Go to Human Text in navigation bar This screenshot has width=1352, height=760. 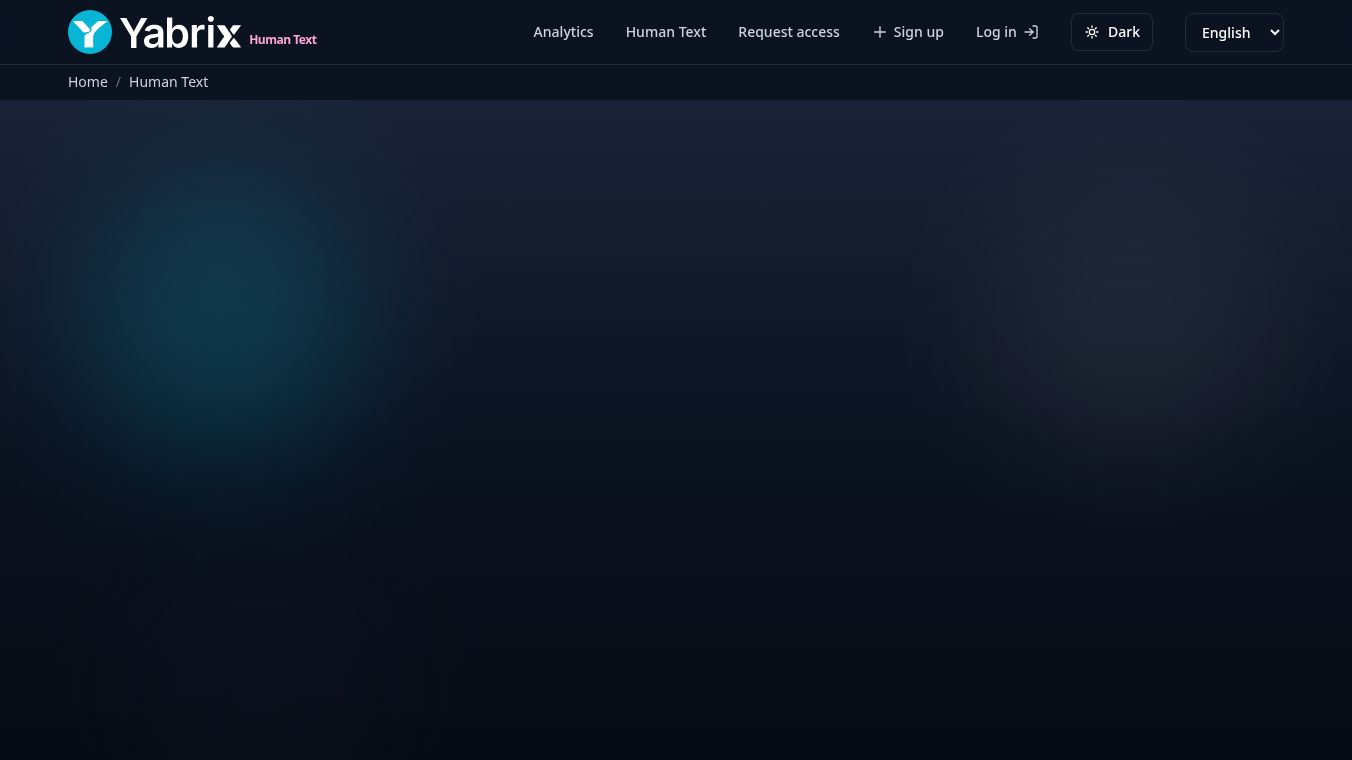[666, 32]
